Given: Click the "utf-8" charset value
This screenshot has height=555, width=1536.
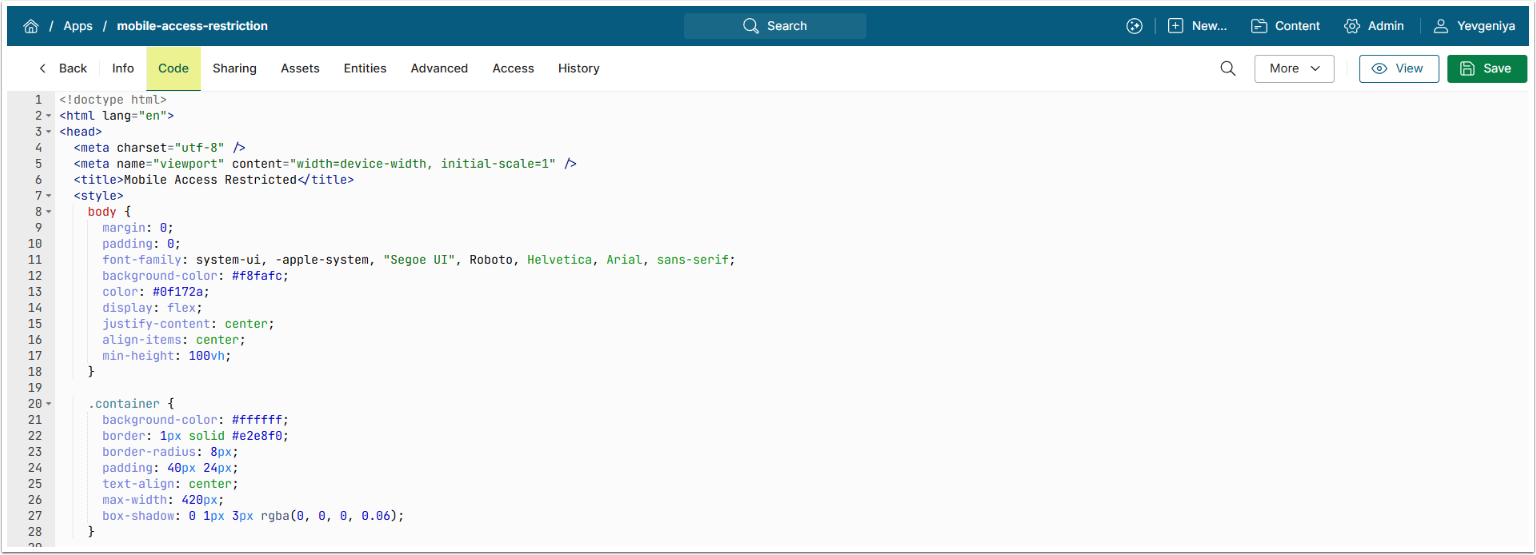Looking at the screenshot, I should [x=200, y=148].
